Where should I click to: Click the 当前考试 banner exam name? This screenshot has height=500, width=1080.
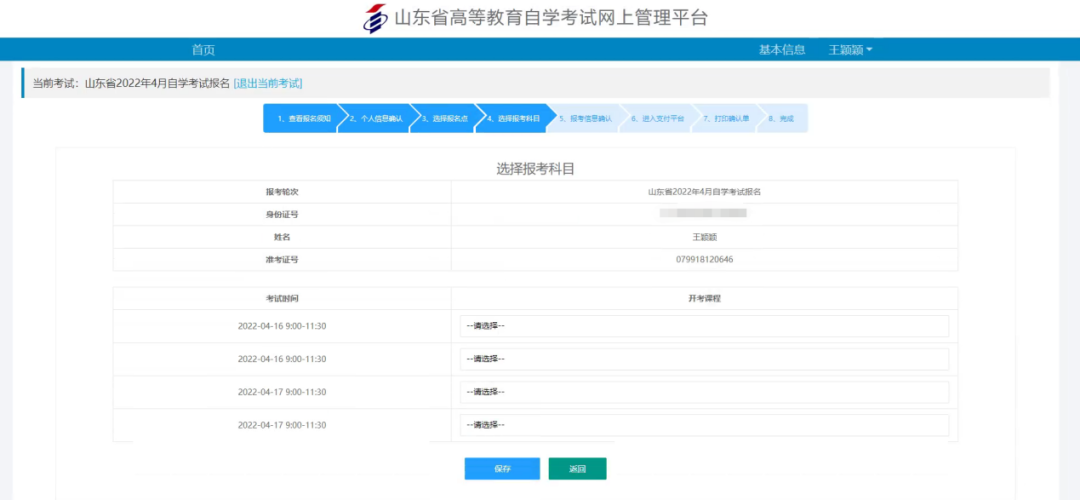pyautogui.click(x=158, y=83)
